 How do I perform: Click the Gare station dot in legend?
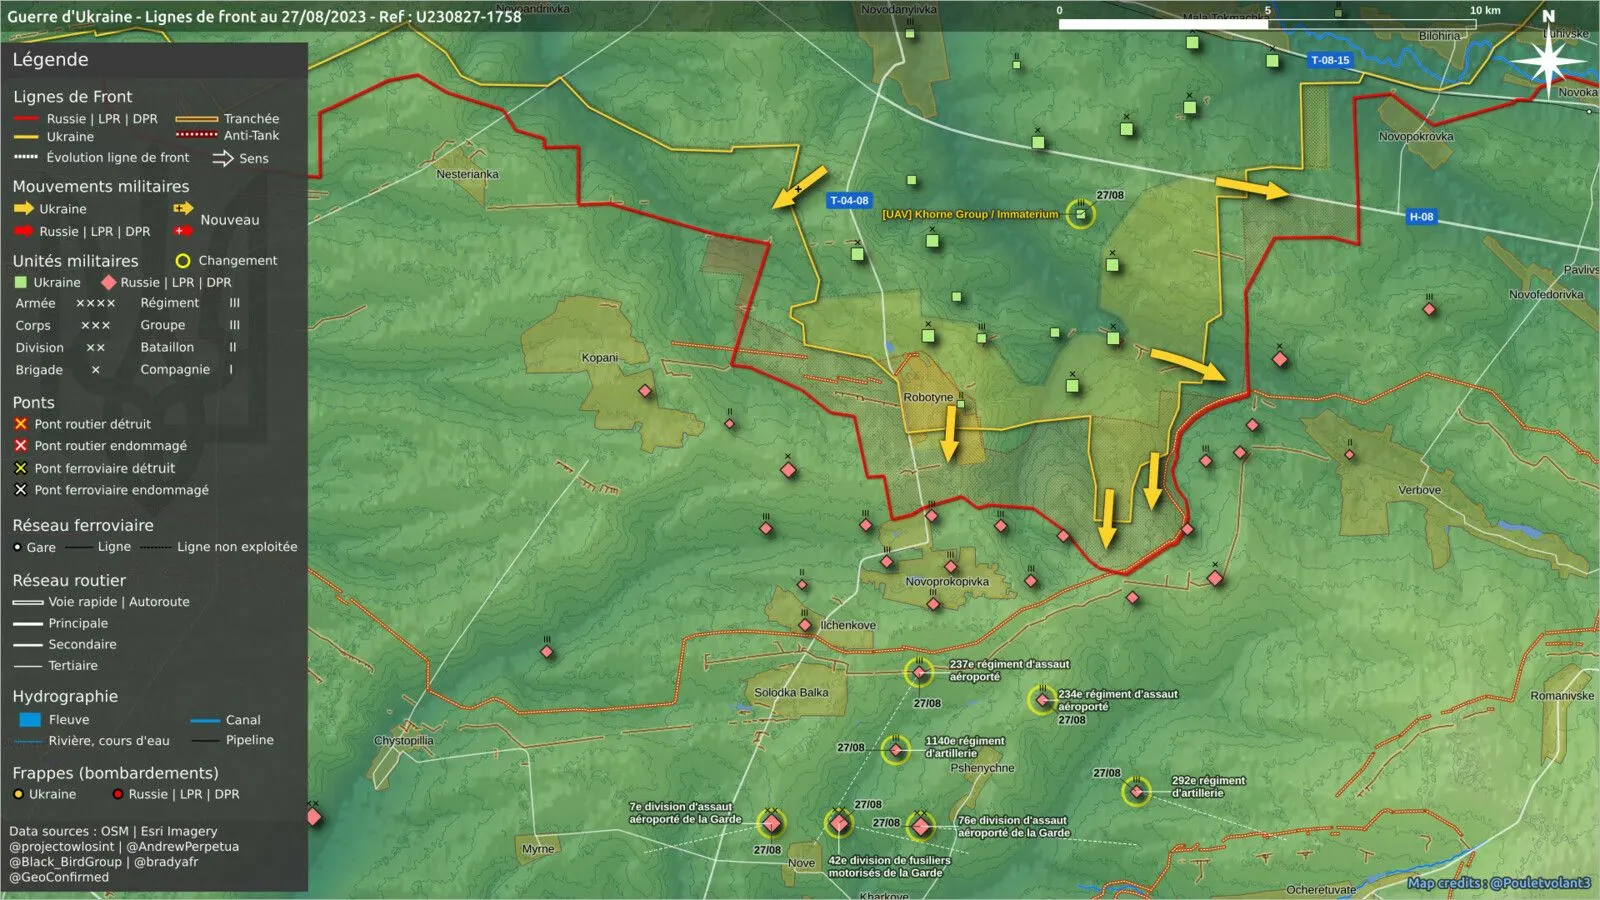[17, 547]
